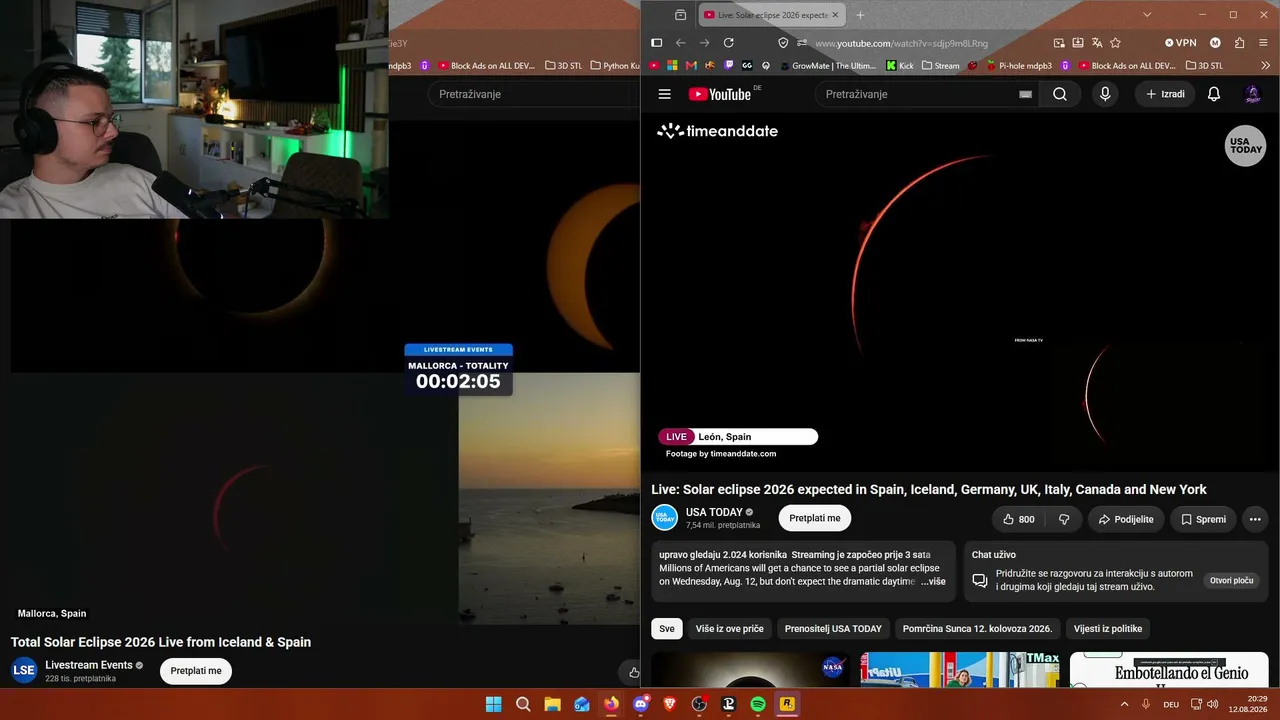This screenshot has width=1280, height=720.
Task: Open Spotify from the taskbar
Action: (x=758, y=704)
